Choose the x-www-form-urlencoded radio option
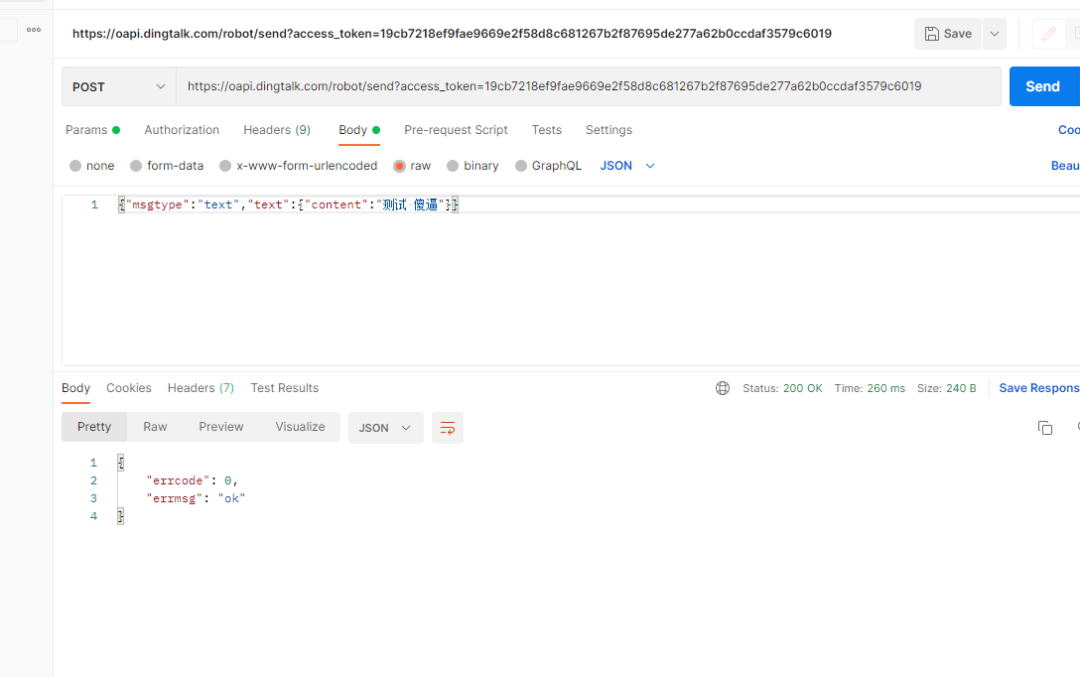The height and width of the screenshot is (677, 1080). click(226, 166)
